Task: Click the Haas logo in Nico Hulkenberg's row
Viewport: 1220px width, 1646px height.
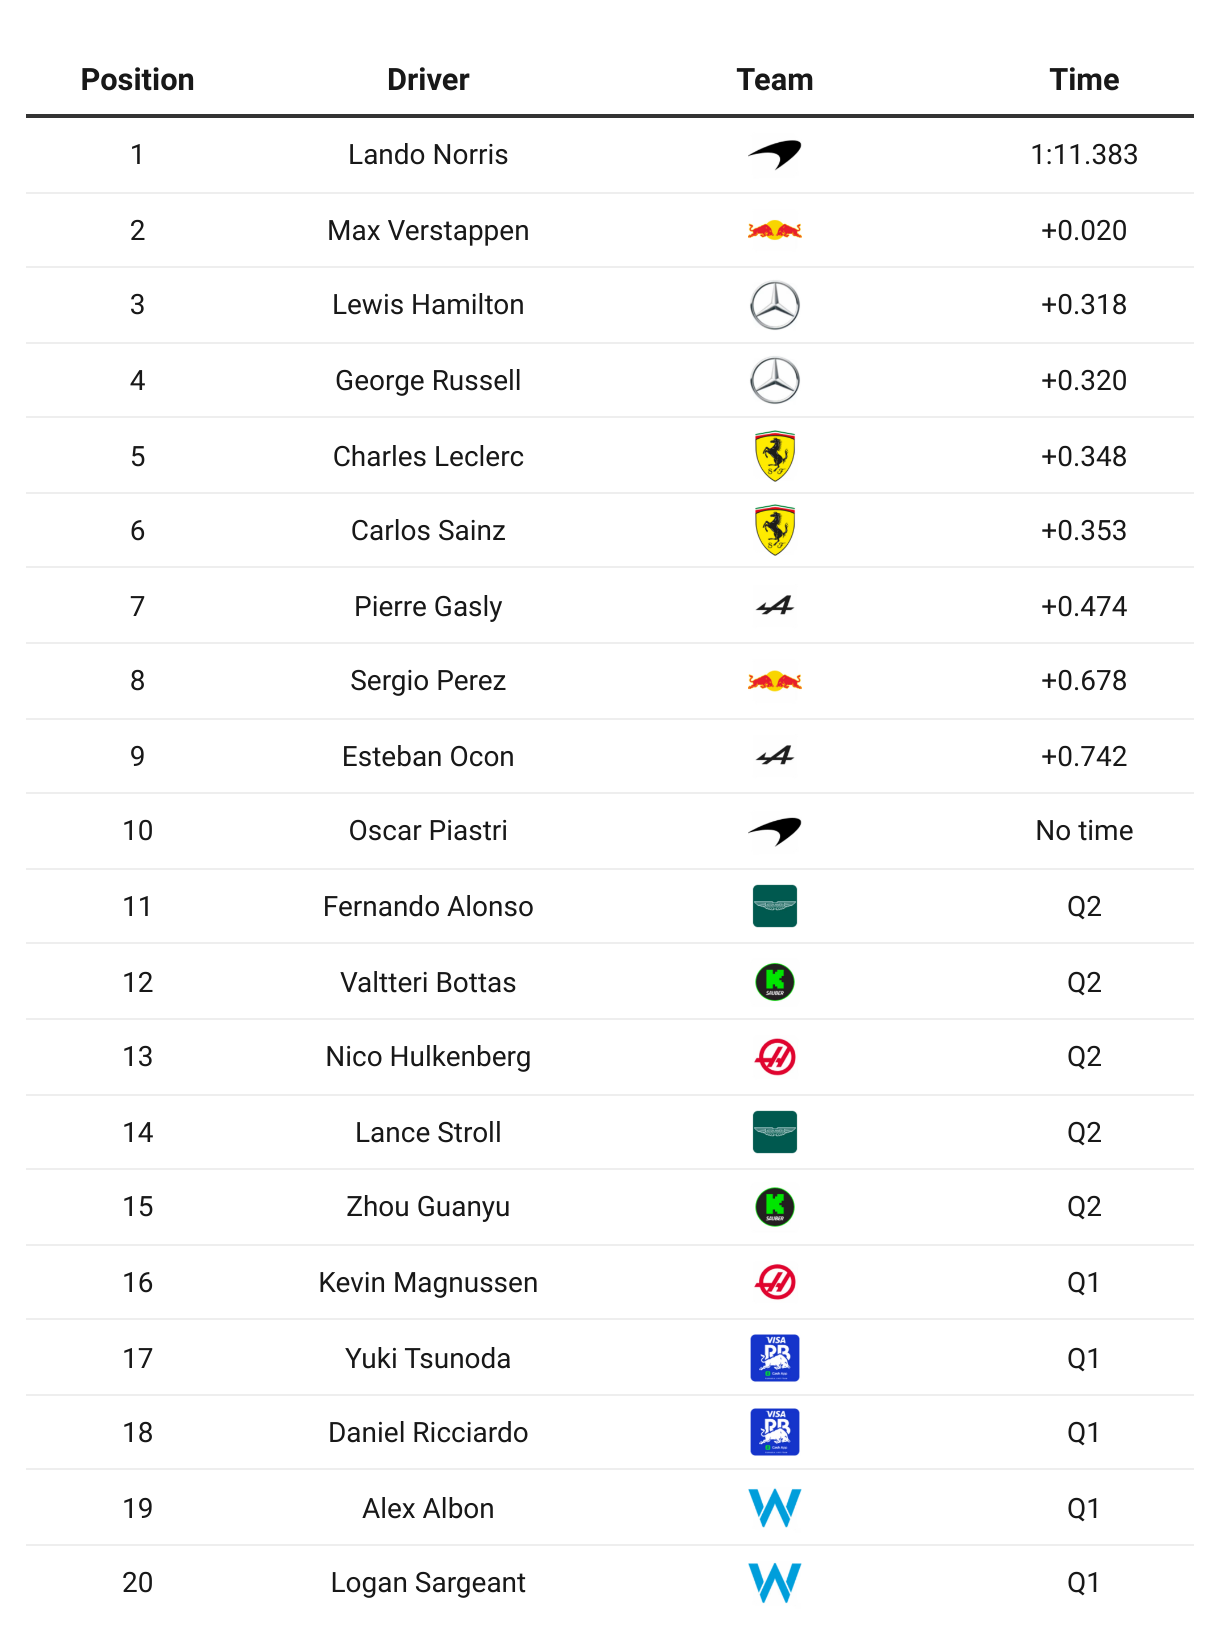Action: click(x=775, y=1057)
